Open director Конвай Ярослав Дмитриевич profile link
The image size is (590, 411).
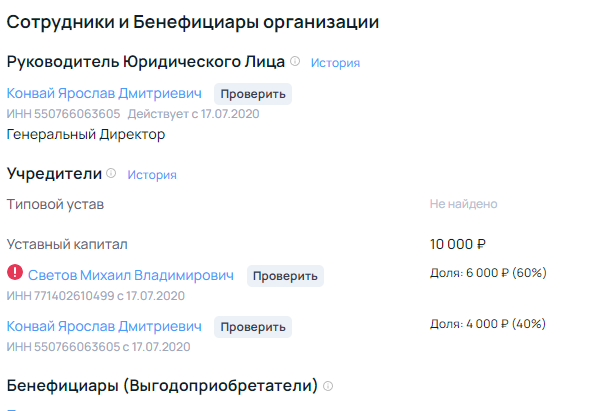[104, 93]
